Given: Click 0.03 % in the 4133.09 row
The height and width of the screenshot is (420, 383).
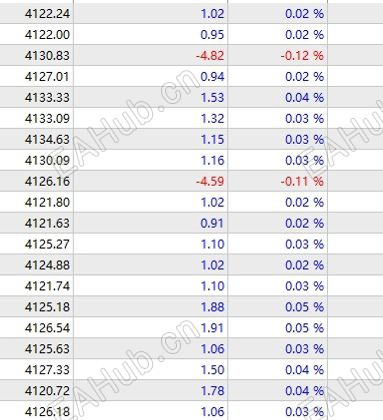Looking at the screenshot, I should tap(304, 119).
